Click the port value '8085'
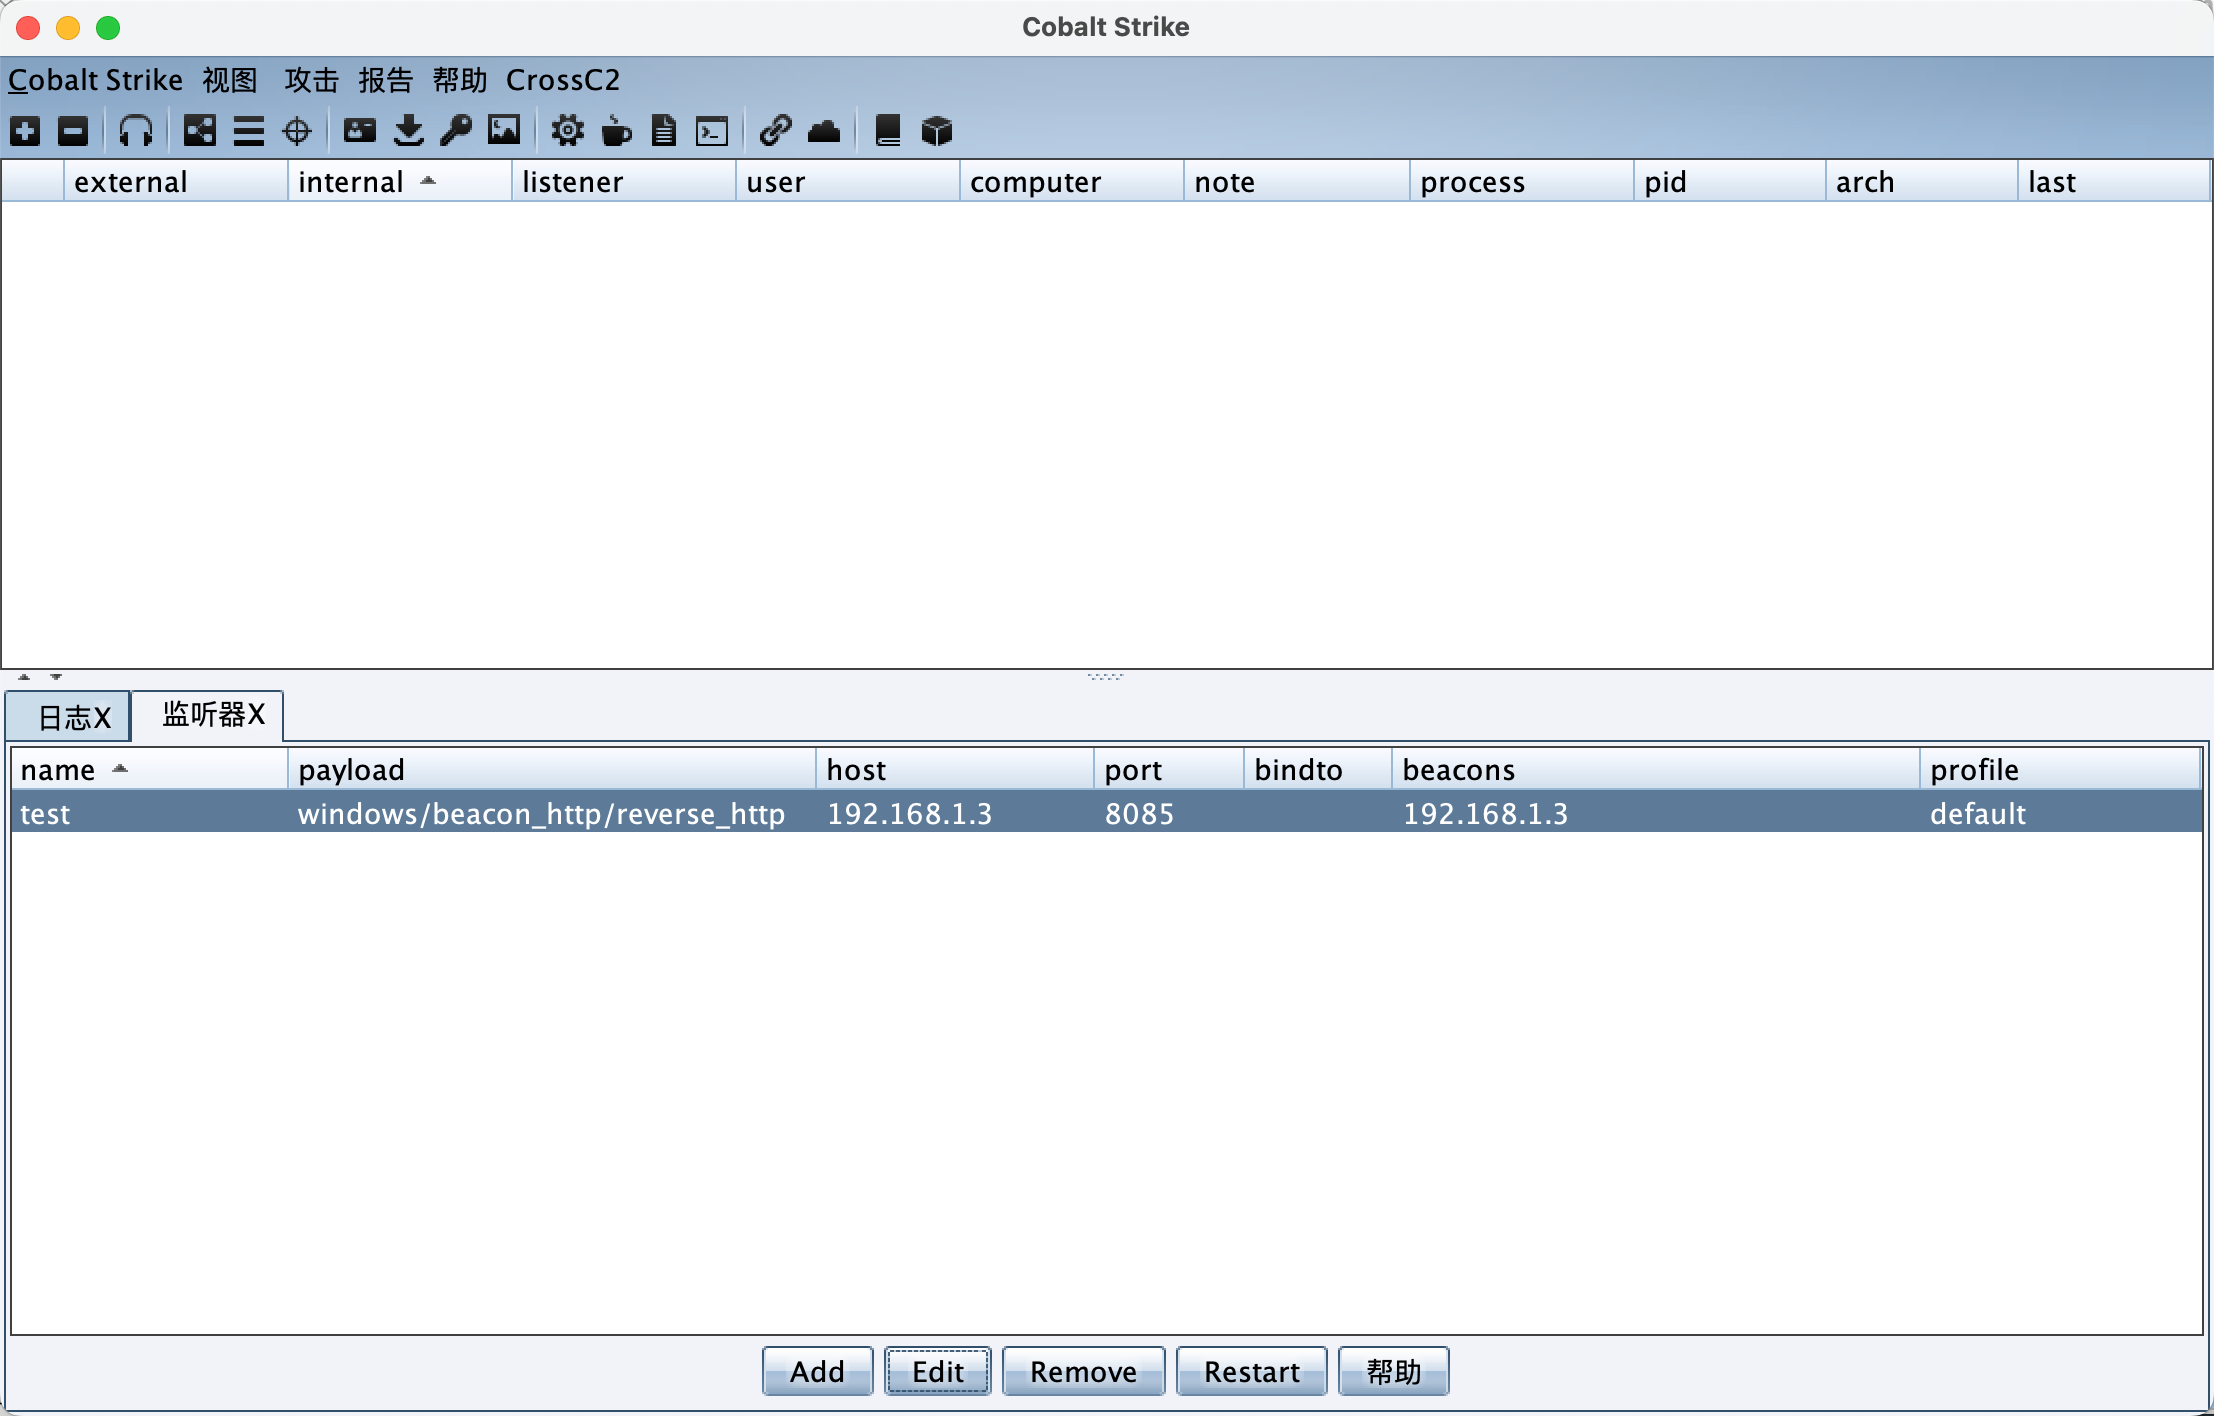2214x1416 pixels. [x=1139, y=813]
